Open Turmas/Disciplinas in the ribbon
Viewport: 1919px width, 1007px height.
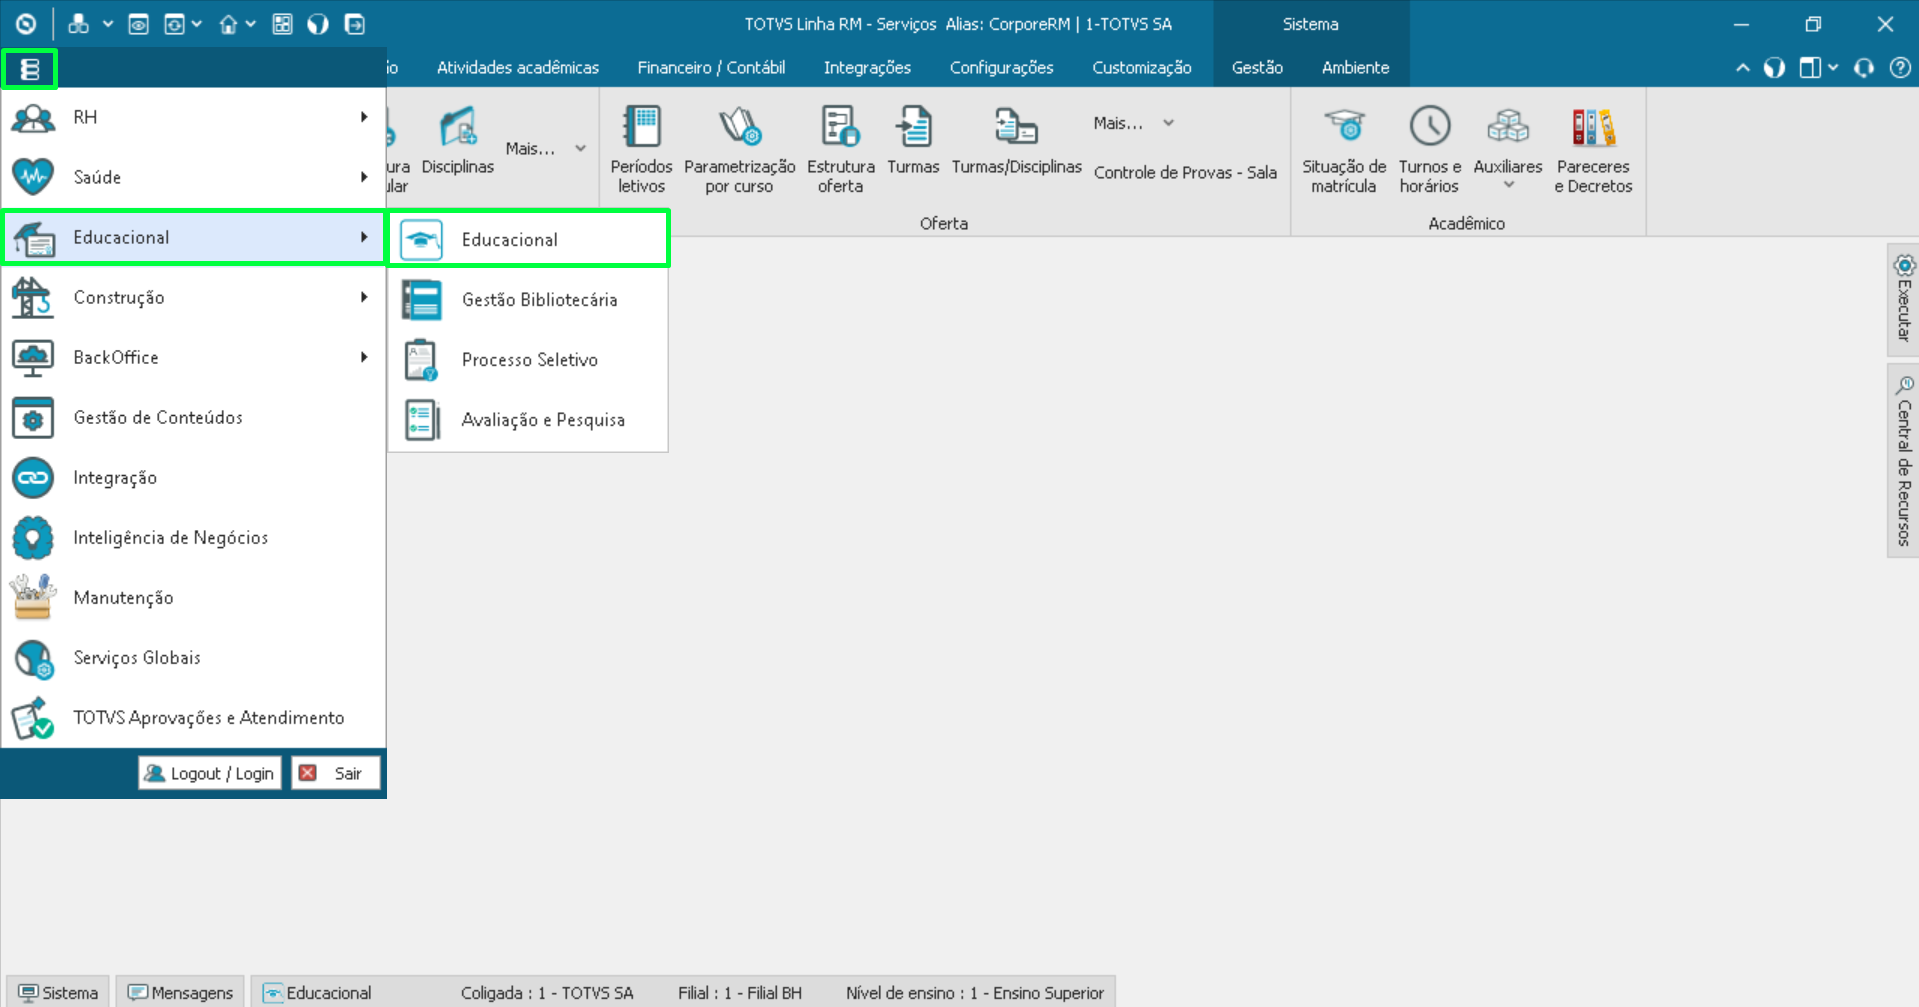(x=1016, y=141)
